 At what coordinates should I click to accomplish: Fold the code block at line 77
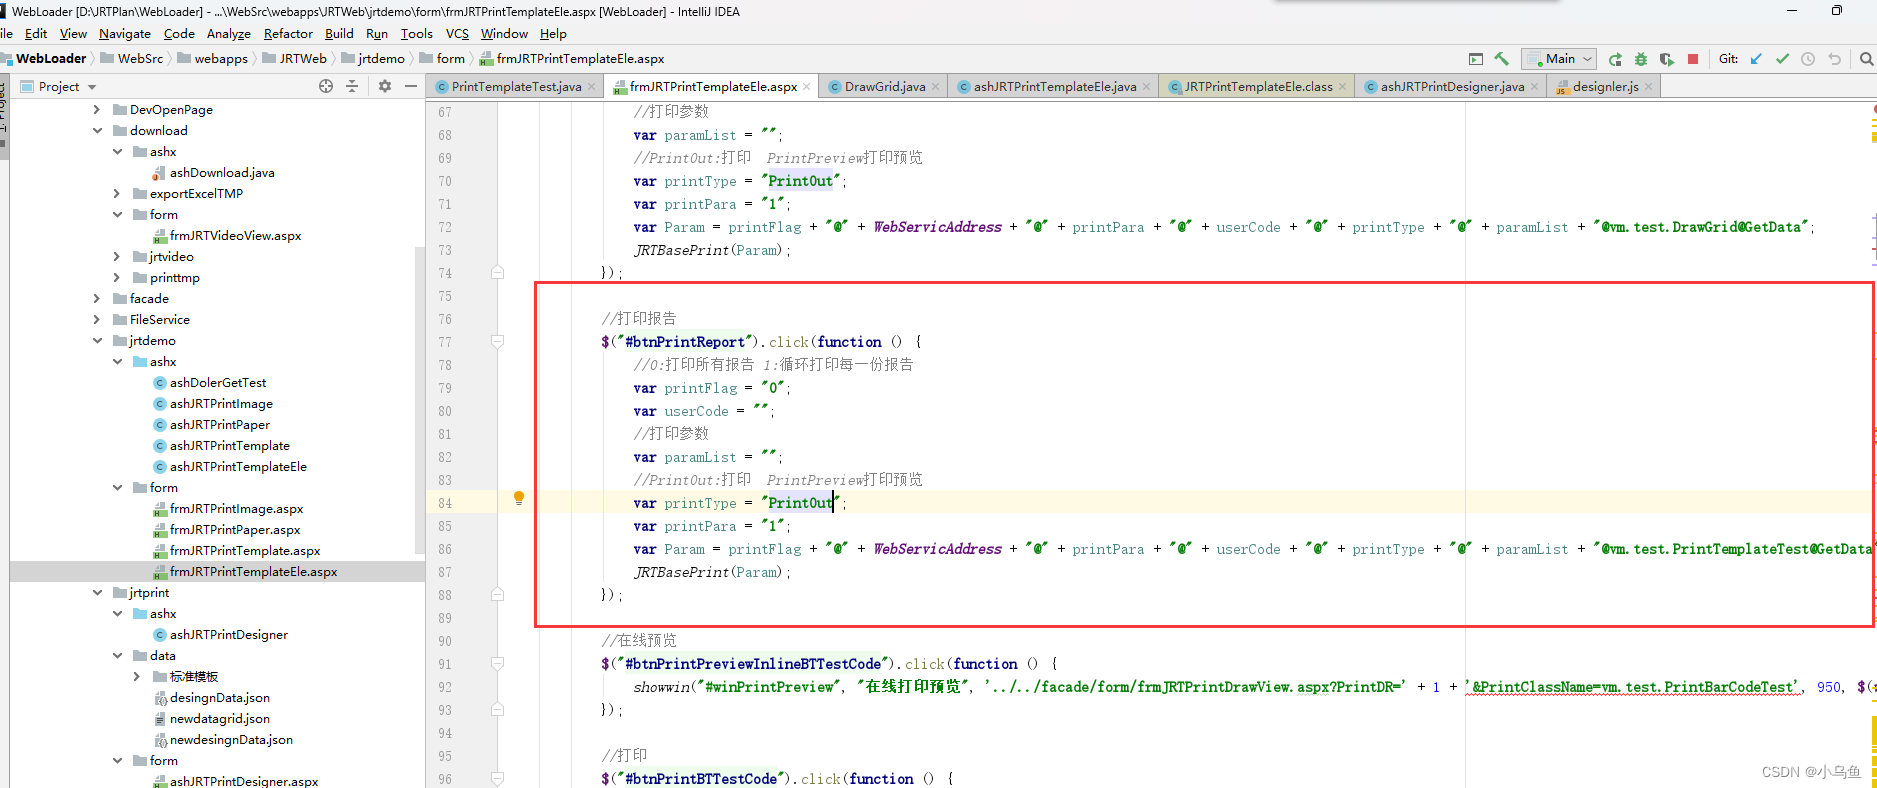(x=497, y=341)
